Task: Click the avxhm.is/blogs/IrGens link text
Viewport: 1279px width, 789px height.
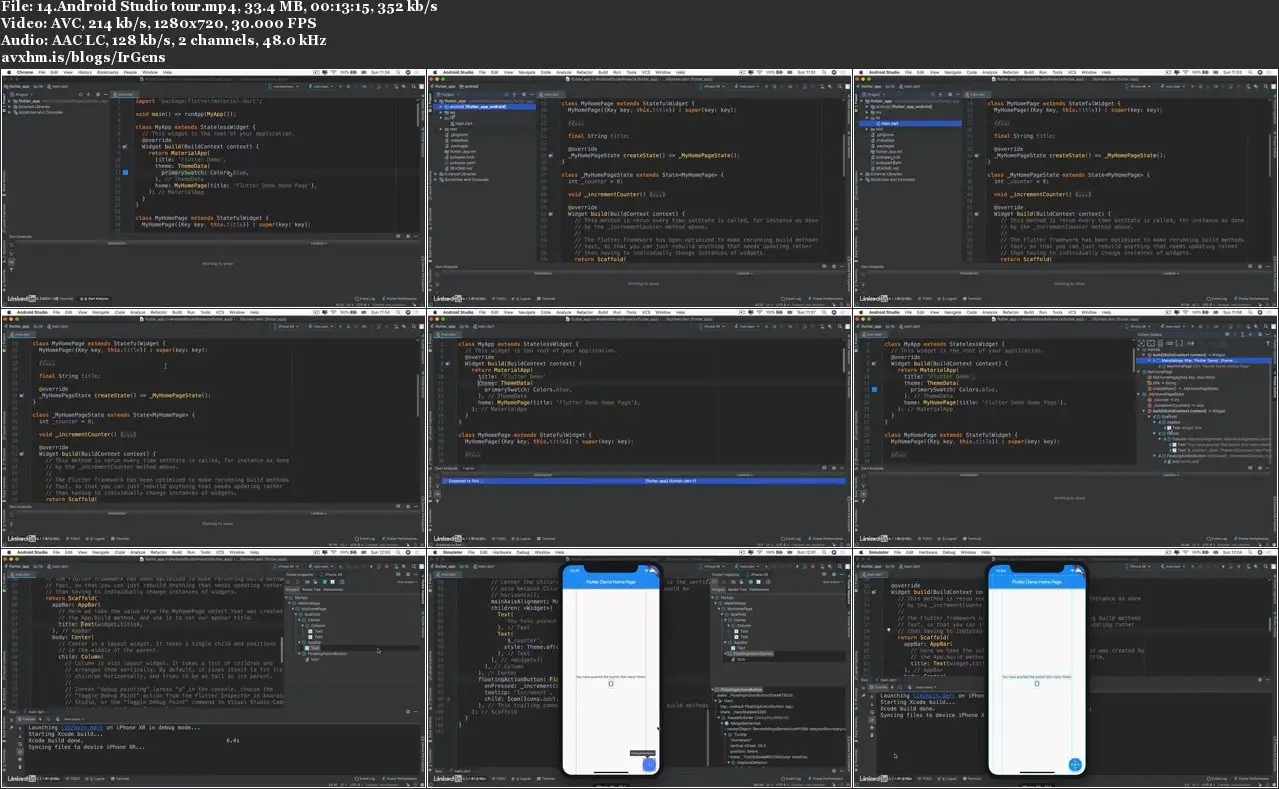Action: click(84, 57)
